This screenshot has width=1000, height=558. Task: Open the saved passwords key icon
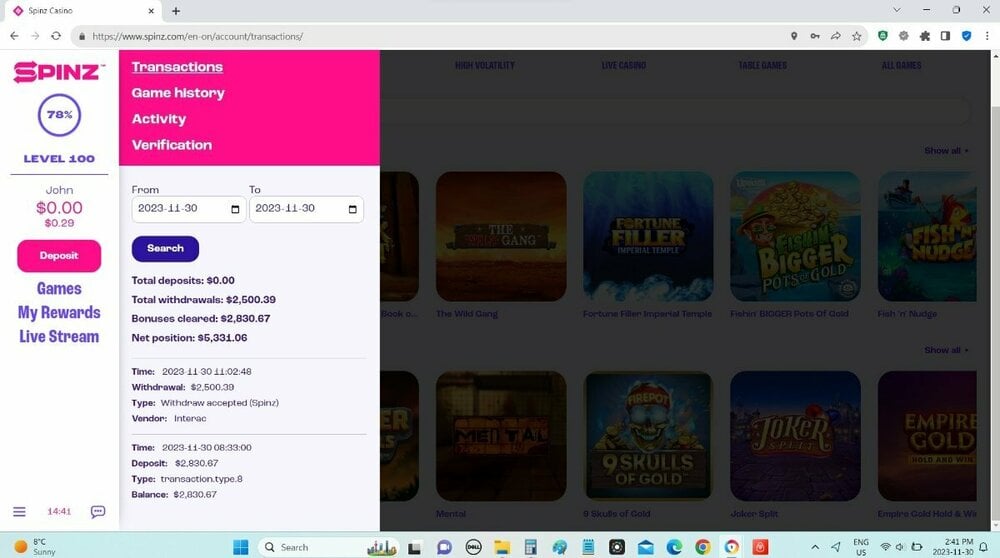[814, 36]
